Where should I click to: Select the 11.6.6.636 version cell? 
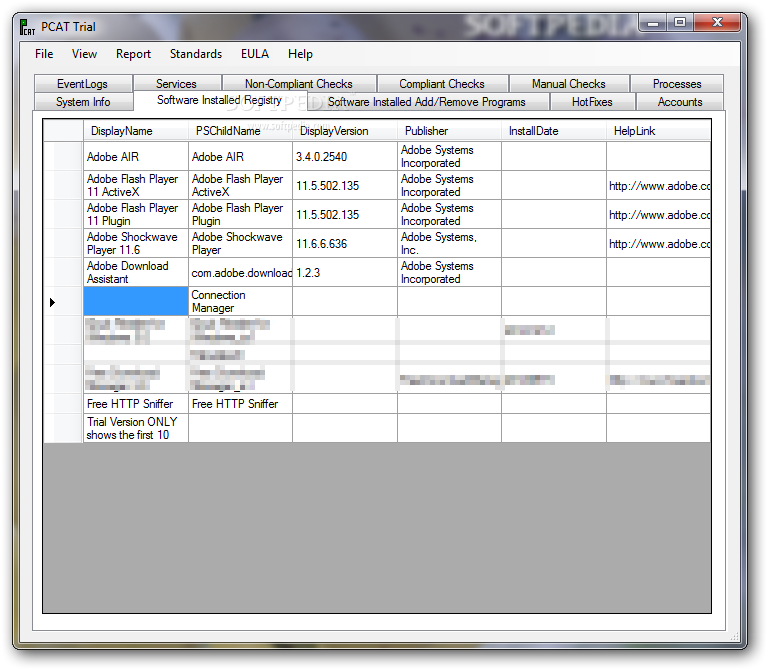345,243
